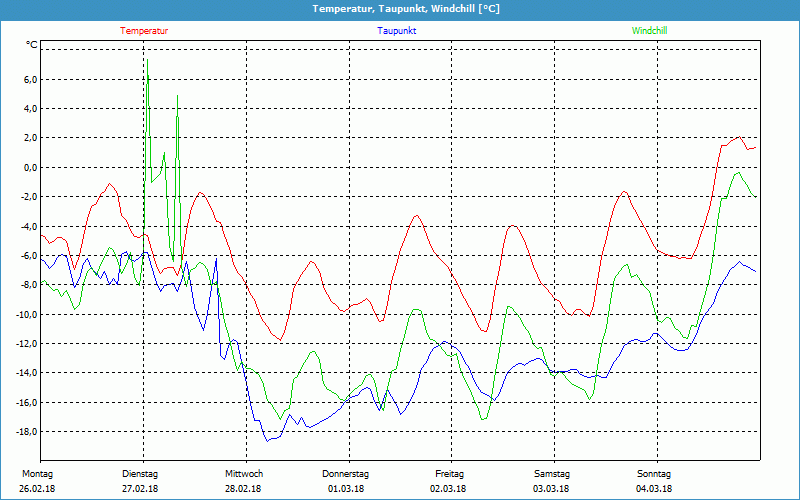Click the Donnerstag day label
The image size is (800, 500).
[x=345, y=474]
